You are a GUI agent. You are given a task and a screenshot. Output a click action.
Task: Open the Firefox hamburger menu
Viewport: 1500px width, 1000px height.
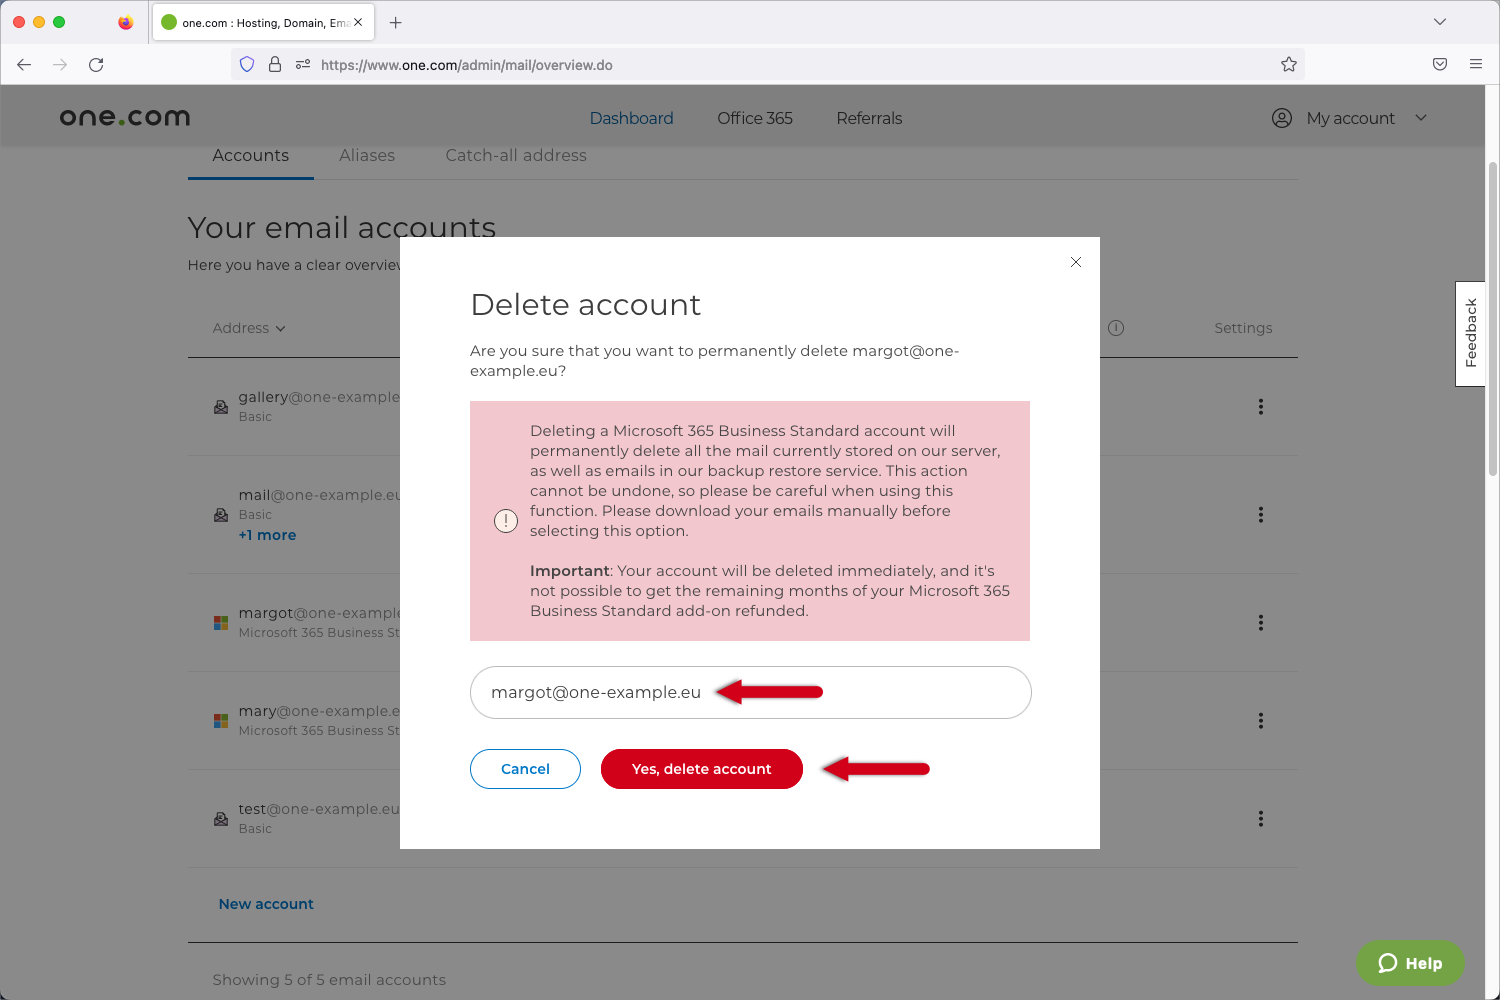point(1475,65)
